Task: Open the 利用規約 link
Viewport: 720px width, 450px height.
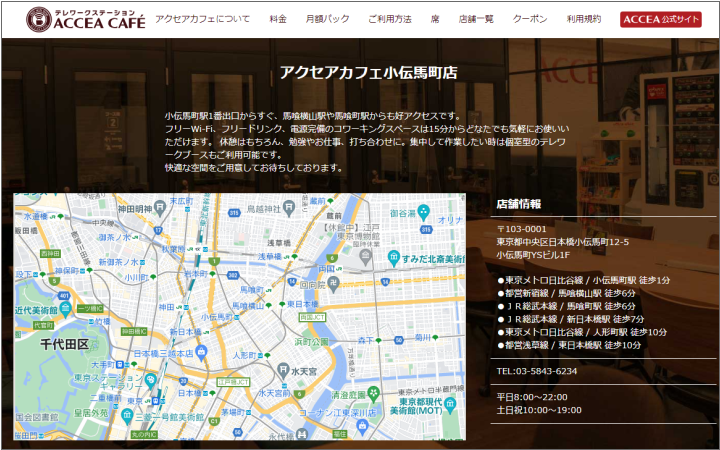Action: click(584, 19)
